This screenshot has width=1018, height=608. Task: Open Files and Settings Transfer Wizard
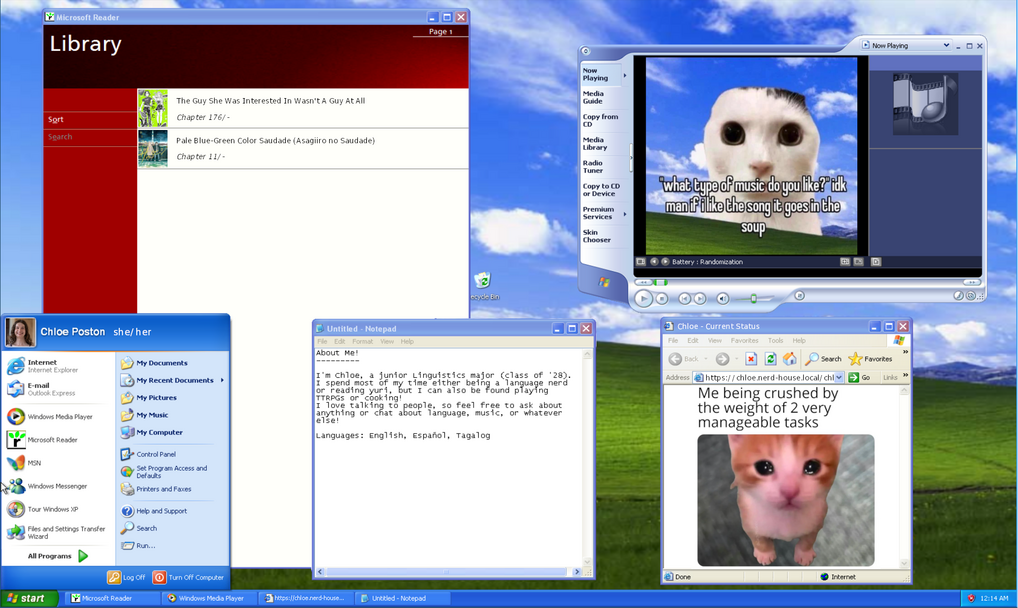(58, 533)
